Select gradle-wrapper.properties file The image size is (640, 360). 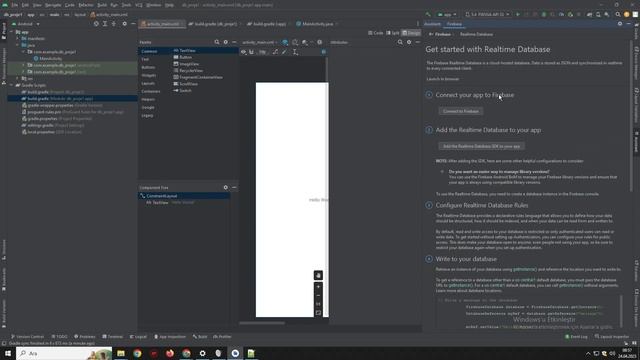(62, 105)
